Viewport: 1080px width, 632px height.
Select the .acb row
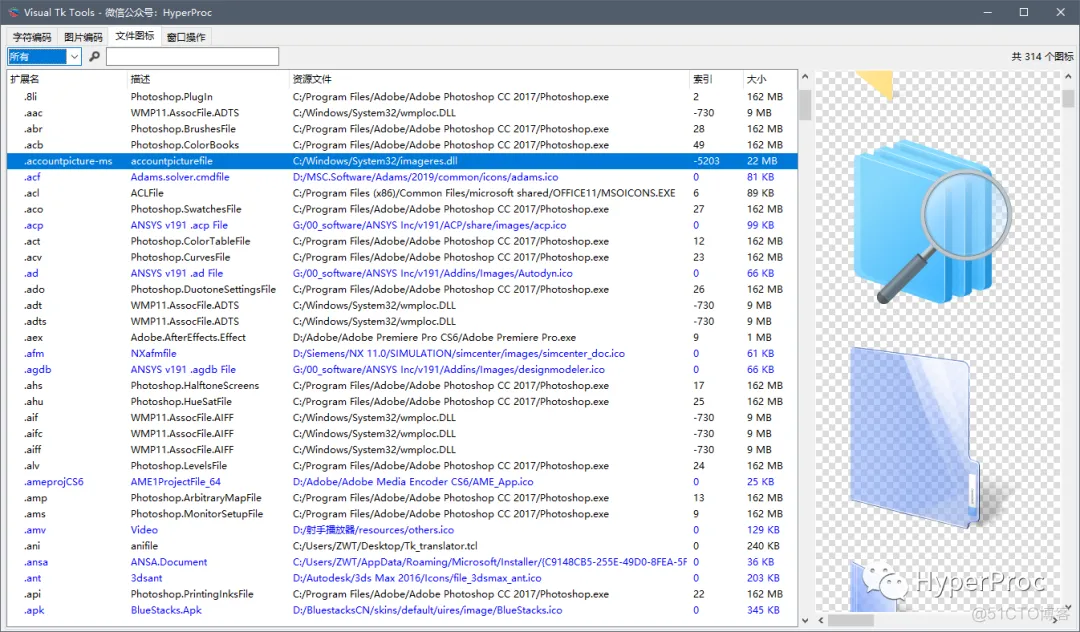coord(402,145)
